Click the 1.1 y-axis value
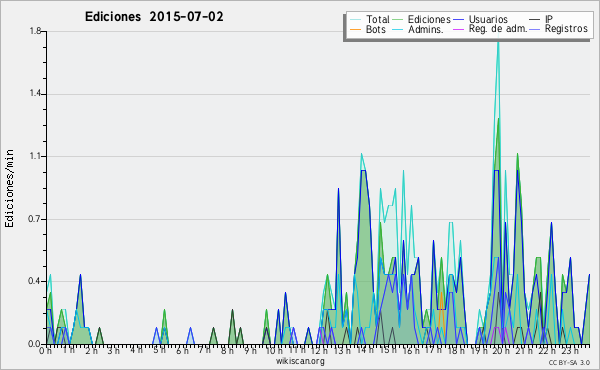 pyautogui.click(x=35, y=156)
